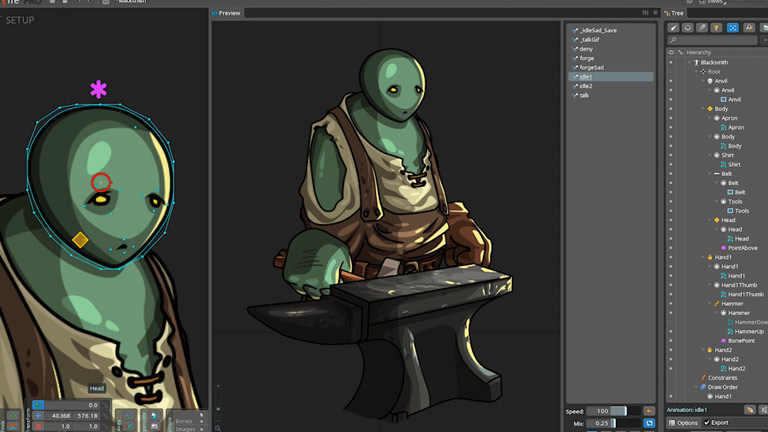Viewport: 768px width, 432px height.
Task: Click the Preview panel menu icon
Action: click(655, 13)
